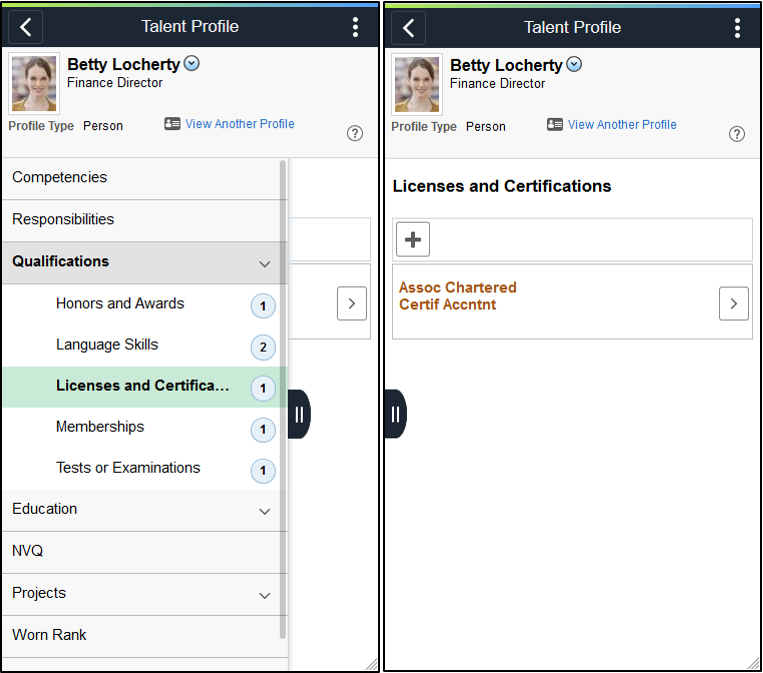The height and width of the screenshot is (673, 763).
Task: Select Competencies in the navigation list
Action: click(60, 178)
